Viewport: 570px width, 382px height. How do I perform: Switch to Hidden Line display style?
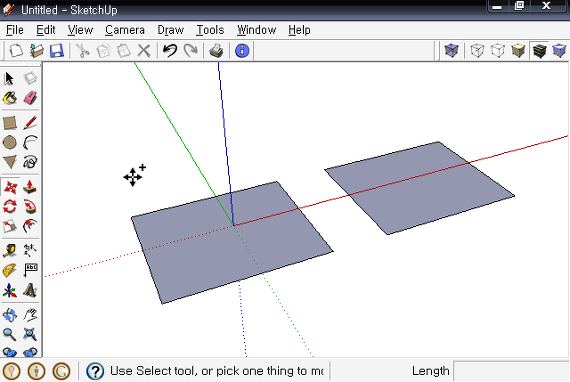tap(498, 51)
